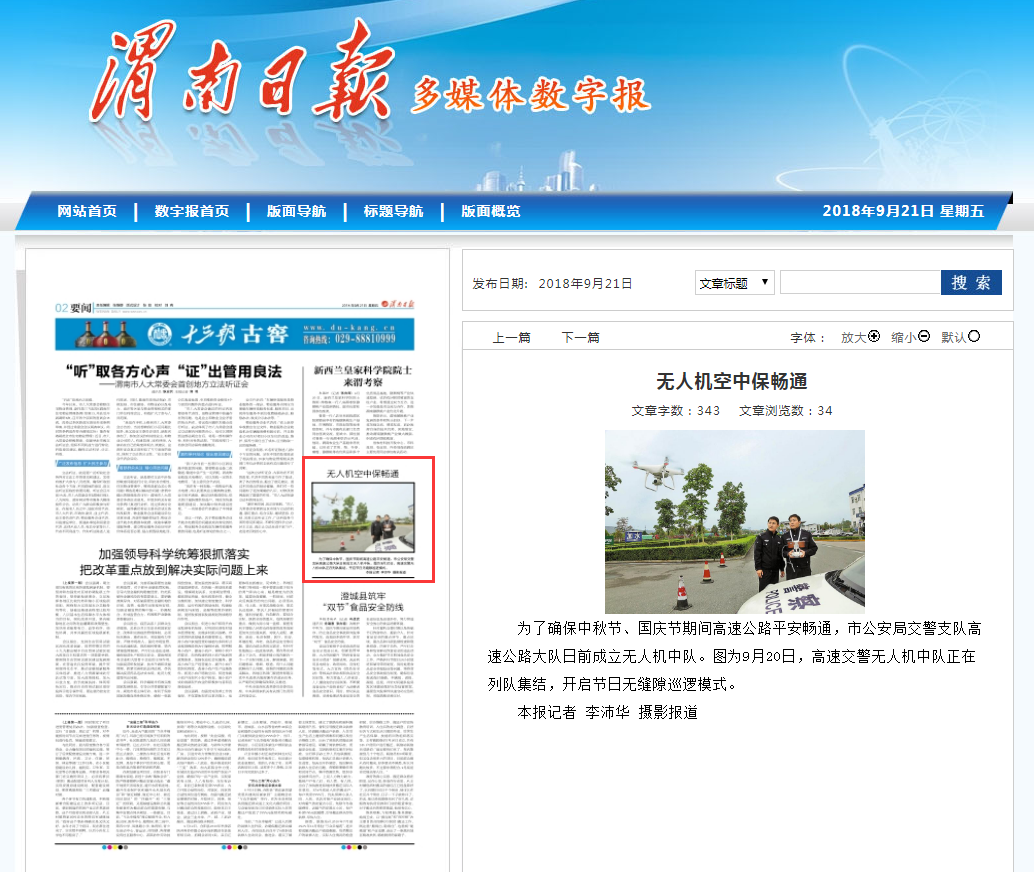Open 网站首页 in the navigation bar
1034x872 pixels.
[x=87, y=211]
